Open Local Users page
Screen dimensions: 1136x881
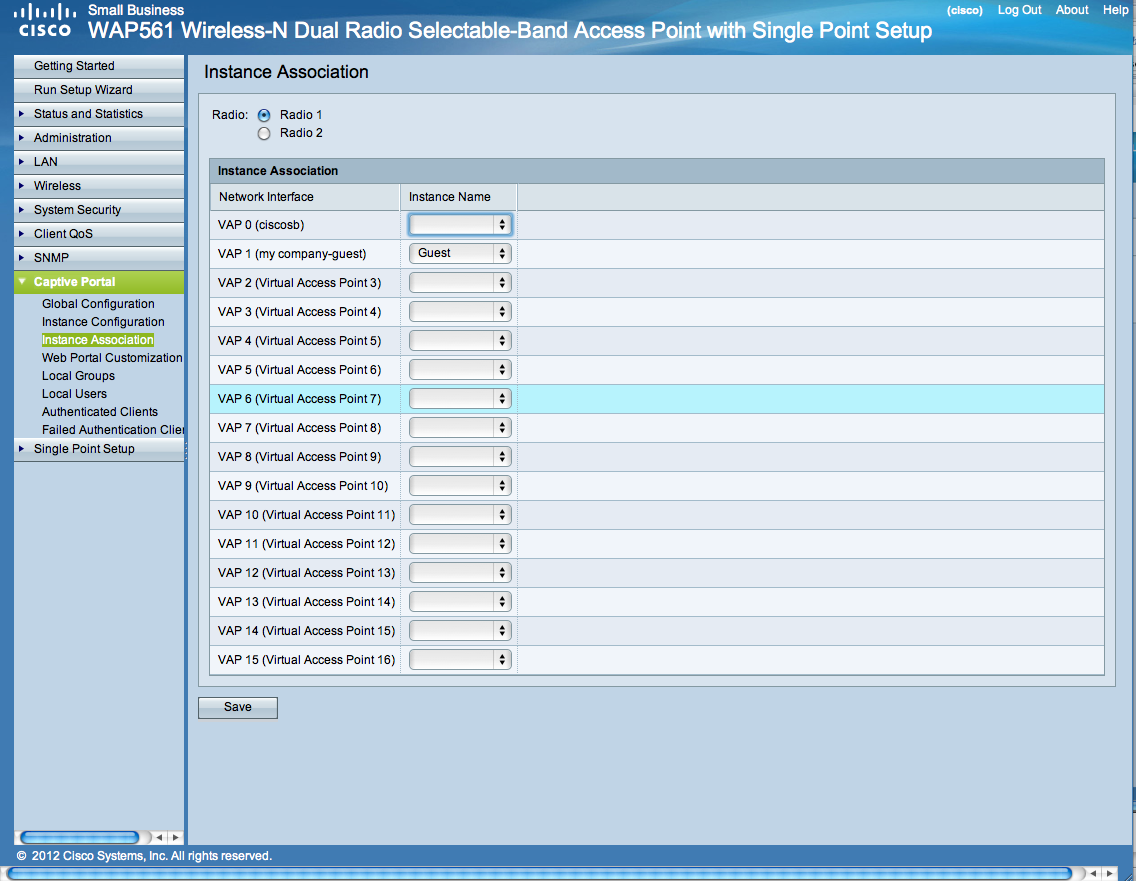click(74, 394)
